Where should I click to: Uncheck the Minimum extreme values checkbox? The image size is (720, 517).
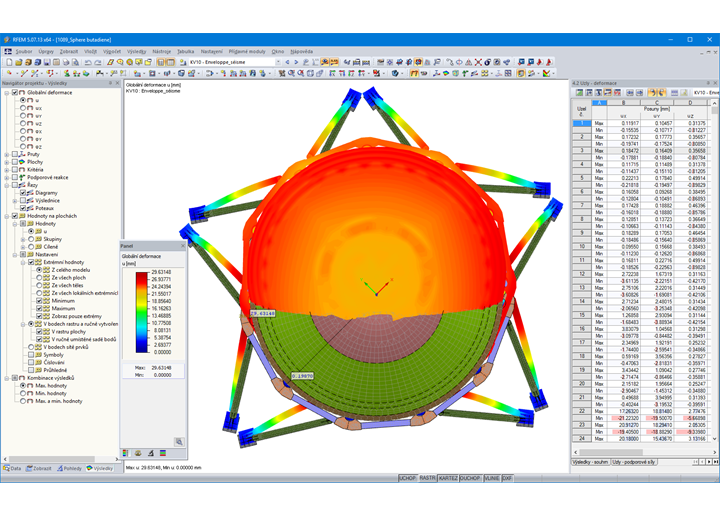point(39,301)
